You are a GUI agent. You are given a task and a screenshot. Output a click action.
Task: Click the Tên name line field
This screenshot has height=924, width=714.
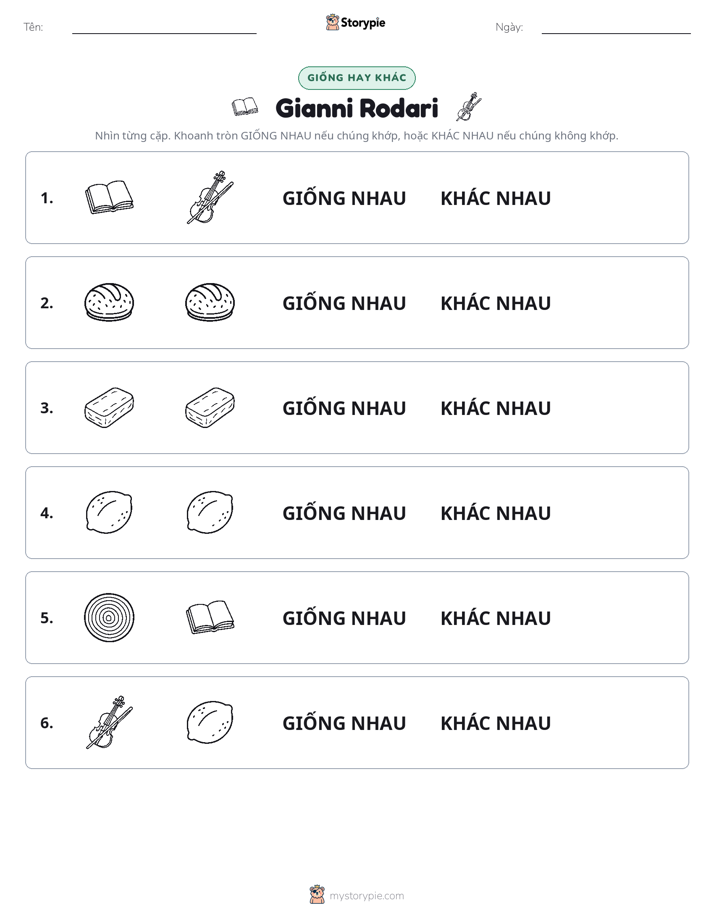(x=164, y=28)
